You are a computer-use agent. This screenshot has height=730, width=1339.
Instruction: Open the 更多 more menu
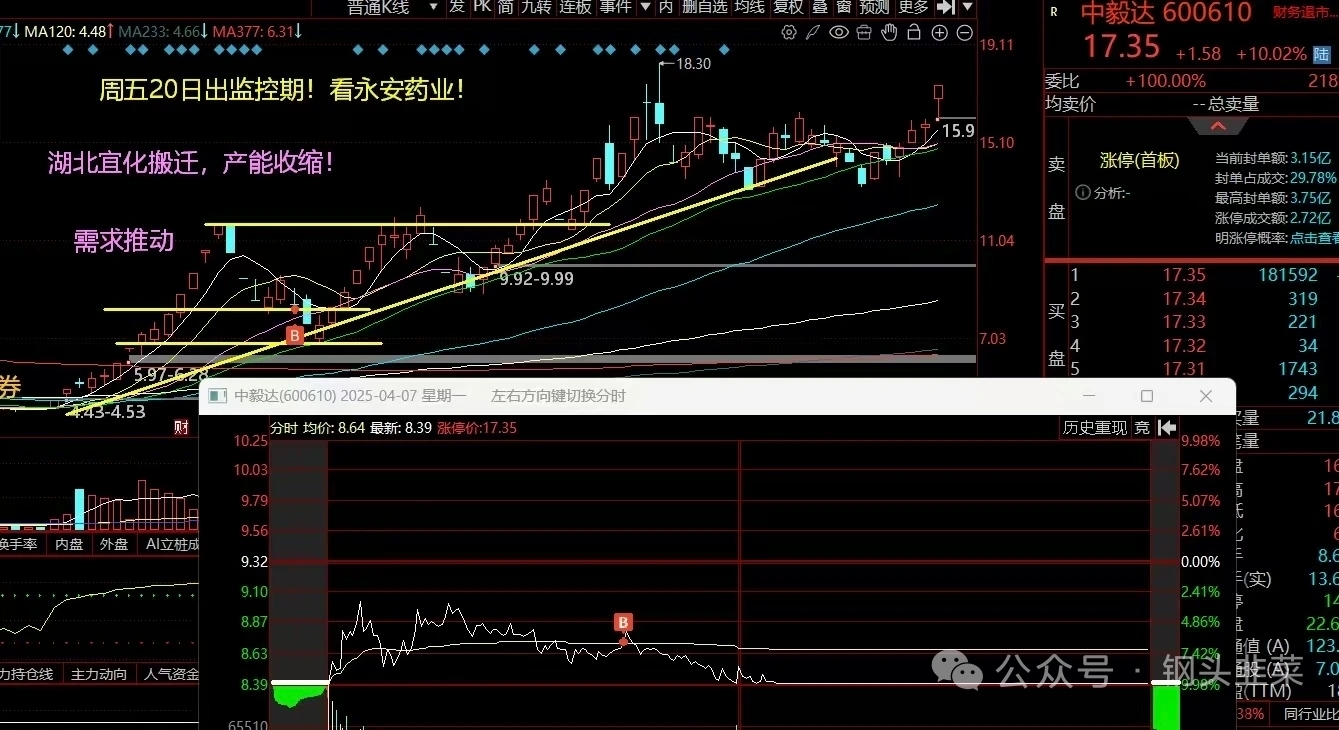click(x=913, y=7)
